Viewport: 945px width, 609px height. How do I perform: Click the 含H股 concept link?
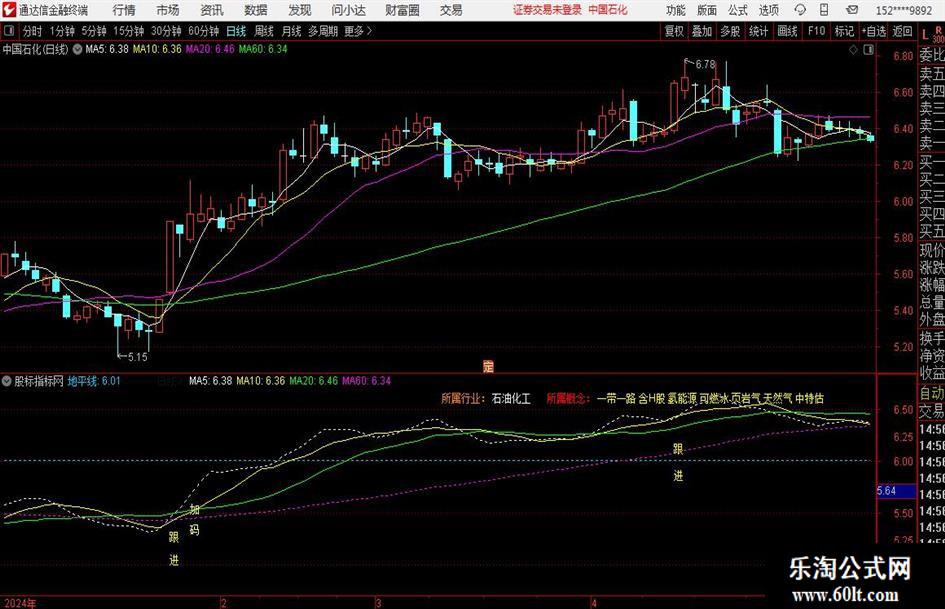(x=651, y=399)
